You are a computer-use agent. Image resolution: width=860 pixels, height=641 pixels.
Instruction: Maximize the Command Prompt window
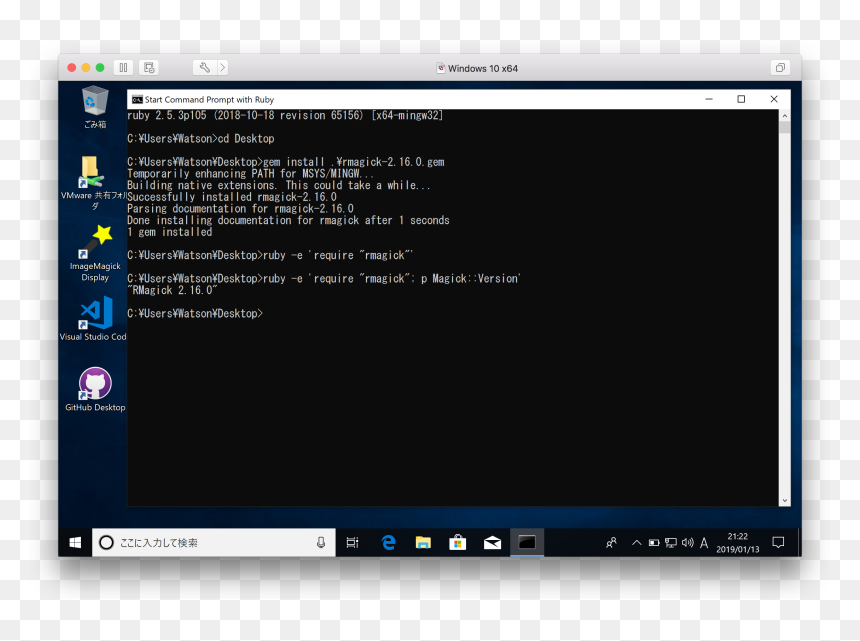[741, 99]
